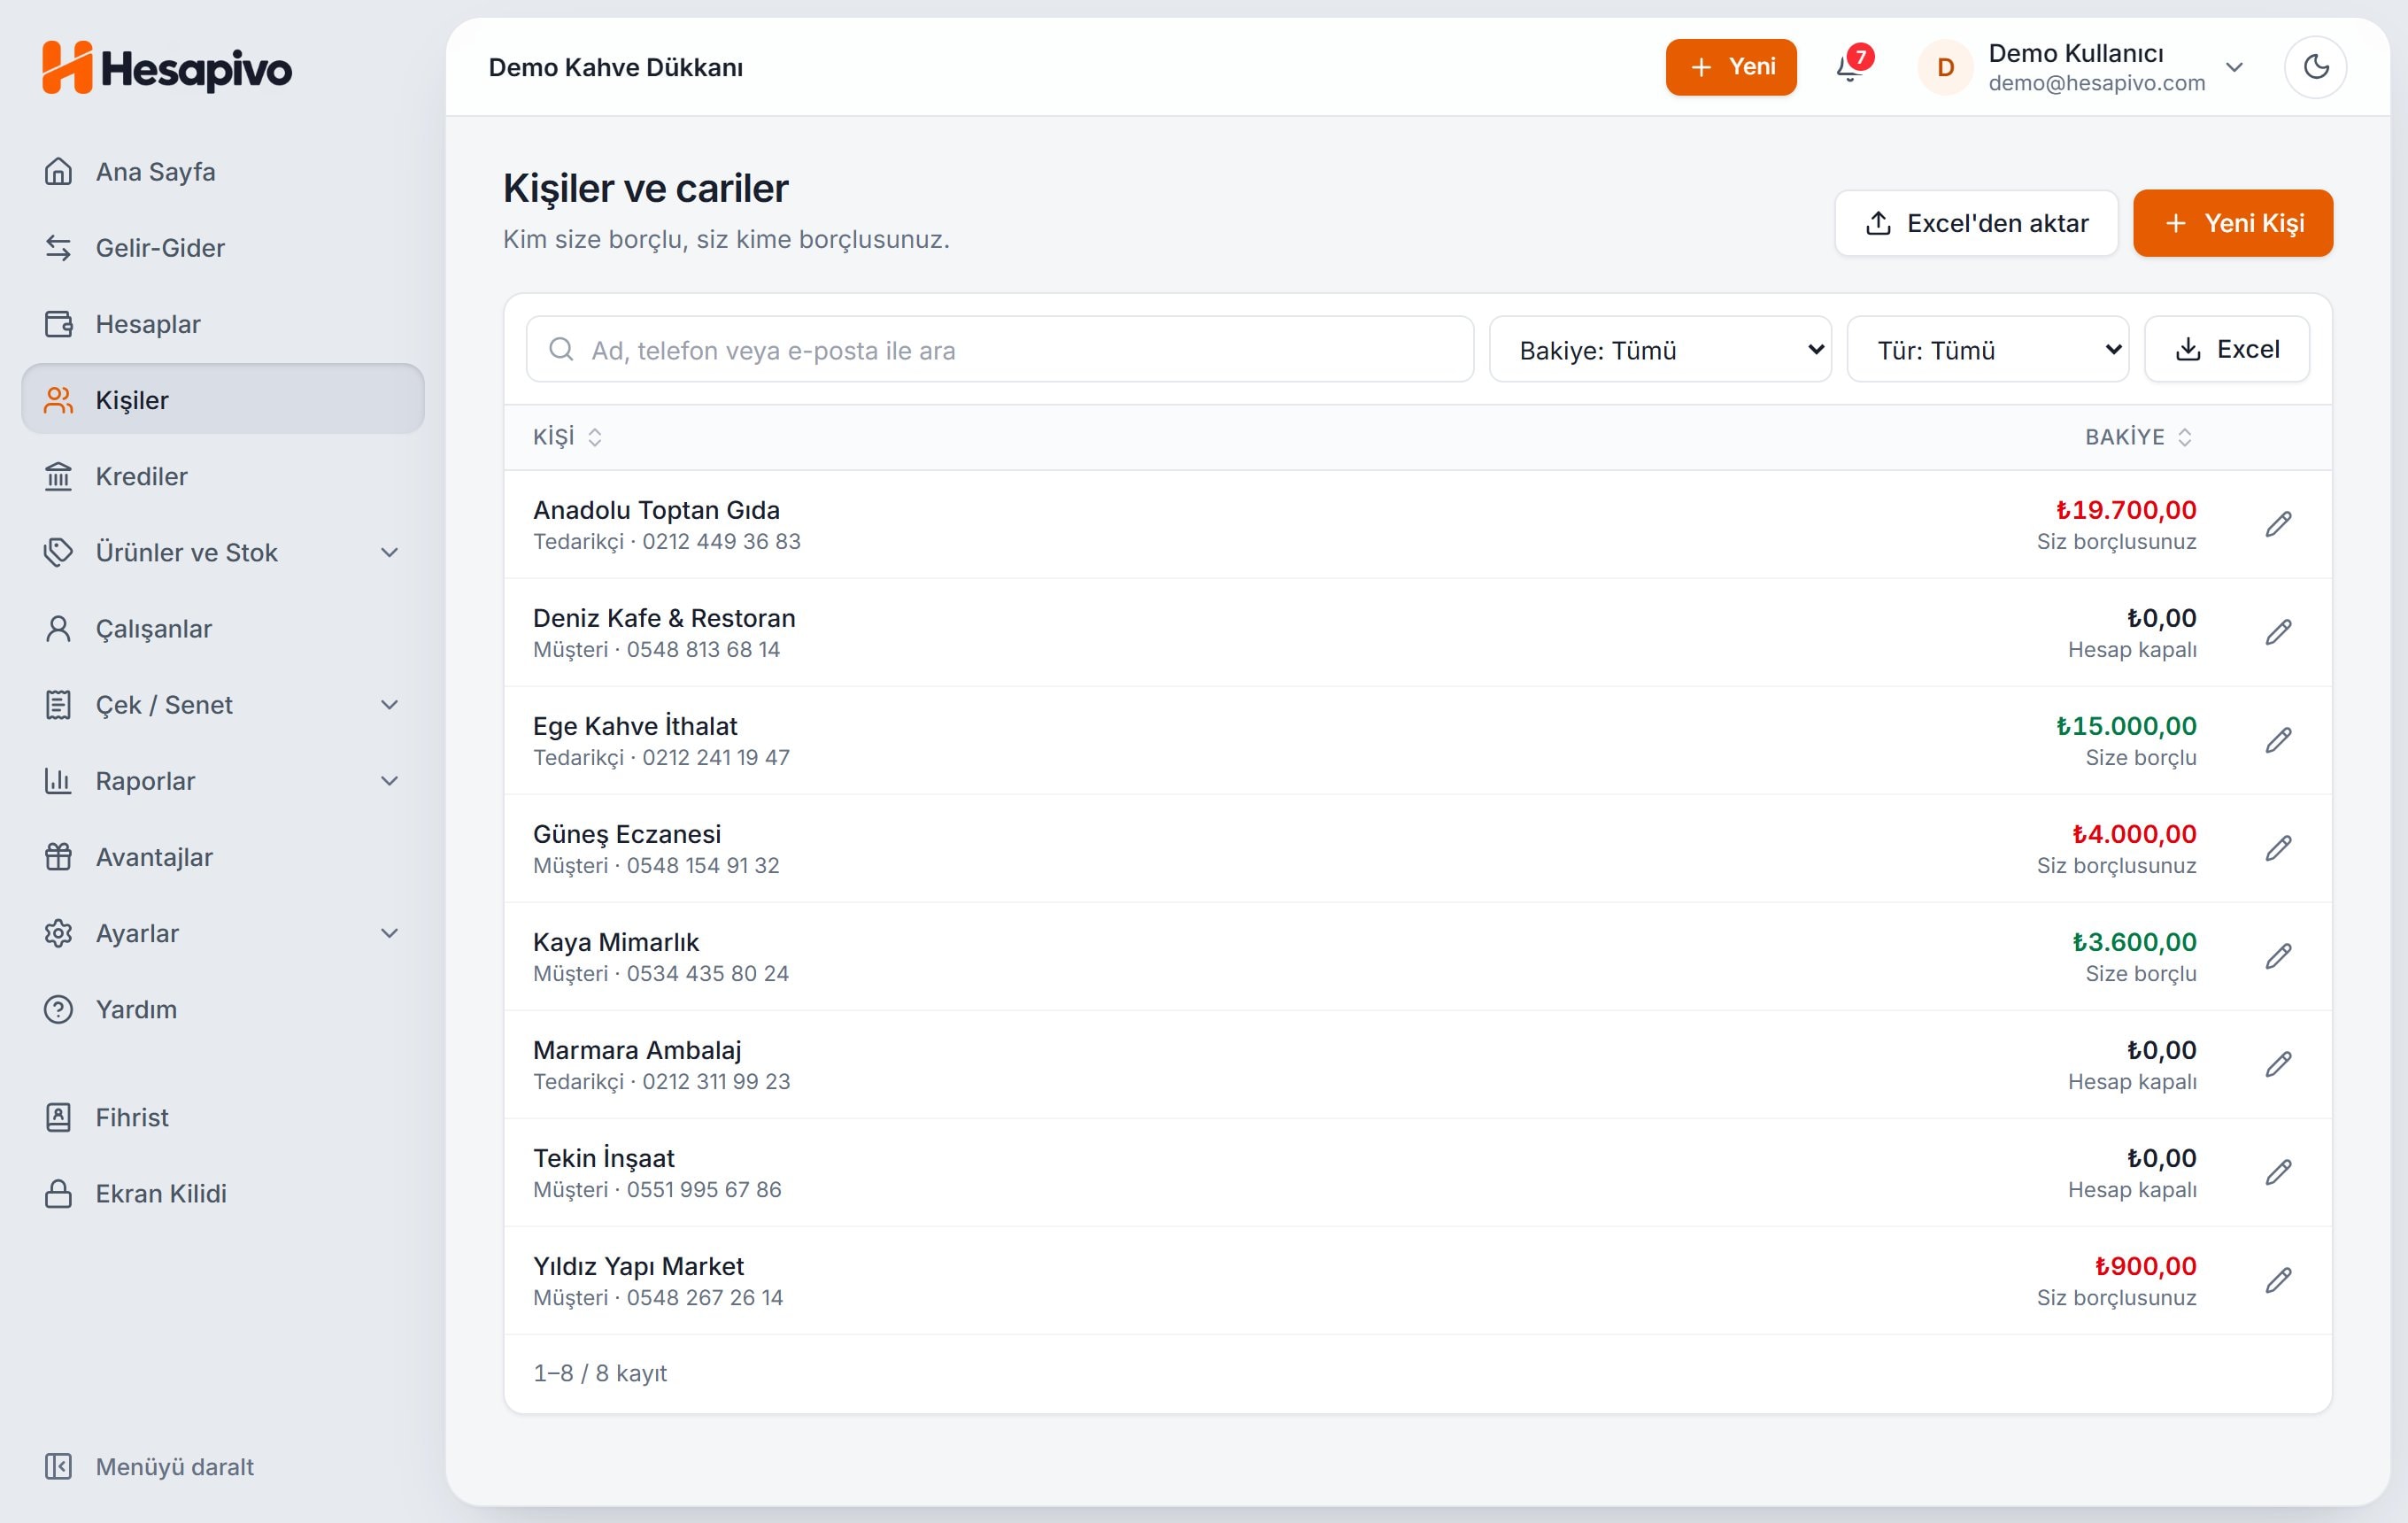This screenshot has height=1523, width=2408.
Task: Open Hesaplar in sidebar
Action: pyautogui.click(x=223, y=324)
